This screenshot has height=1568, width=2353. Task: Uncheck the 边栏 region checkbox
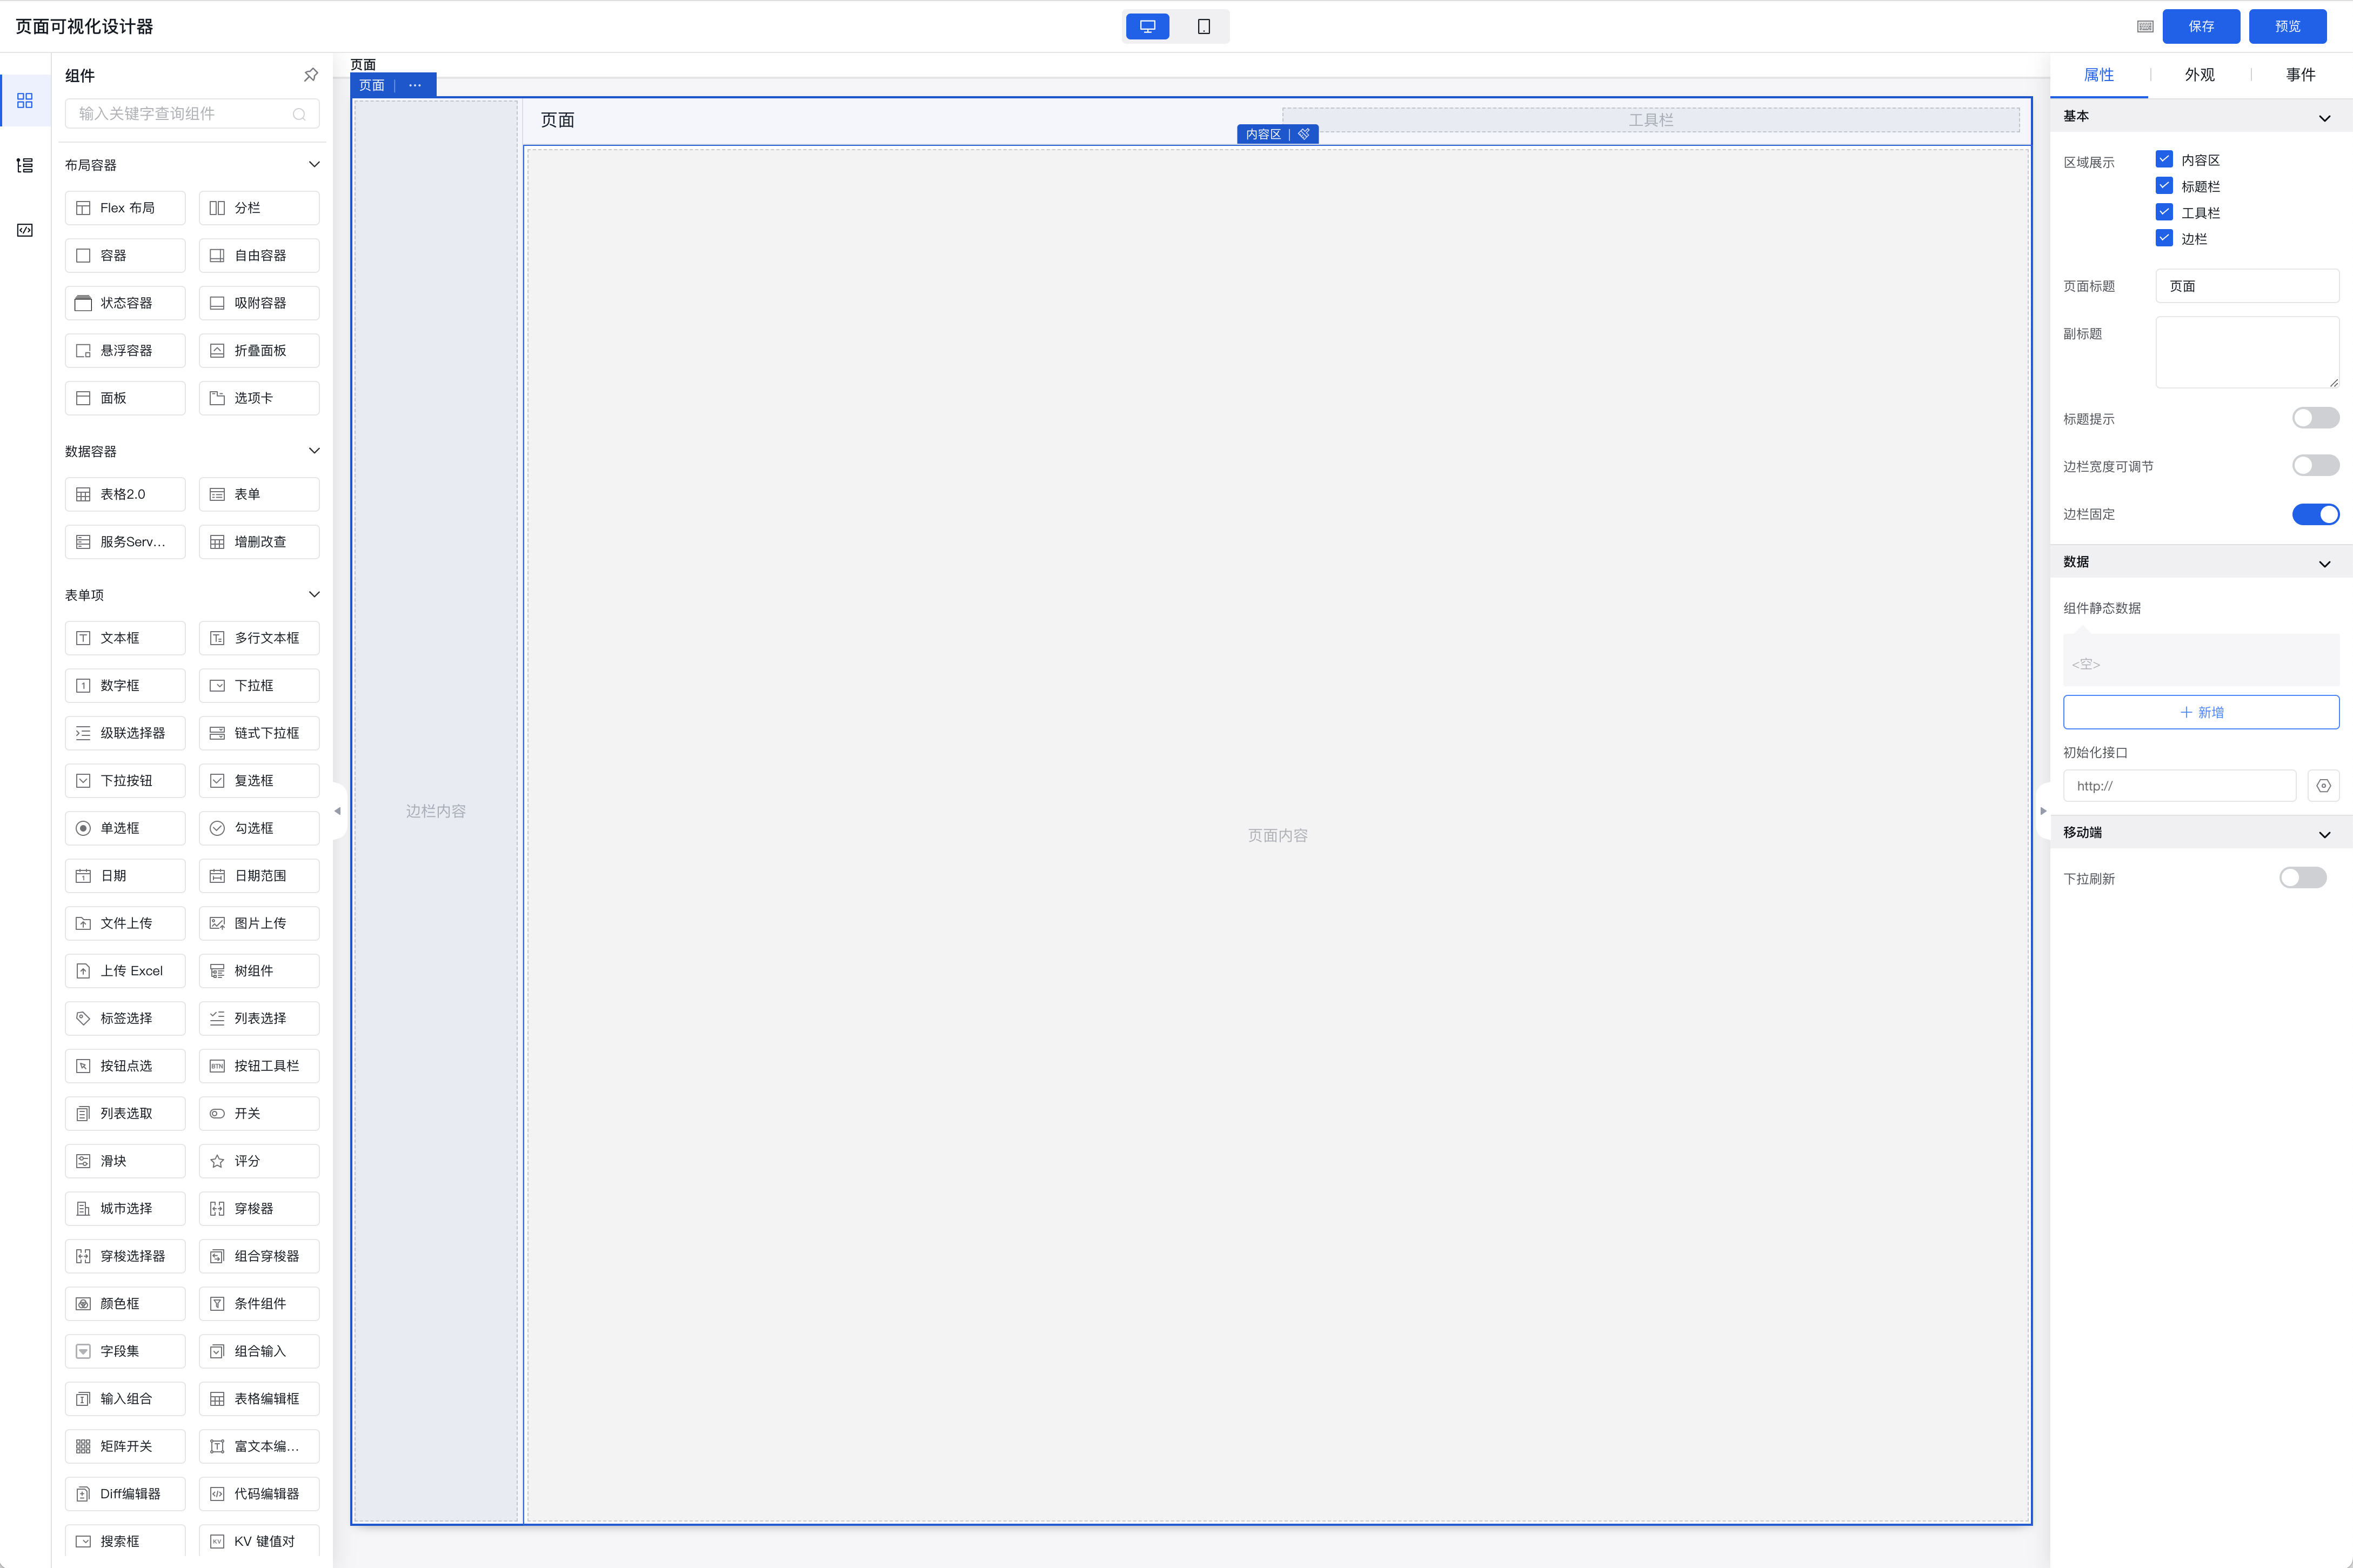pos(2164,238)
